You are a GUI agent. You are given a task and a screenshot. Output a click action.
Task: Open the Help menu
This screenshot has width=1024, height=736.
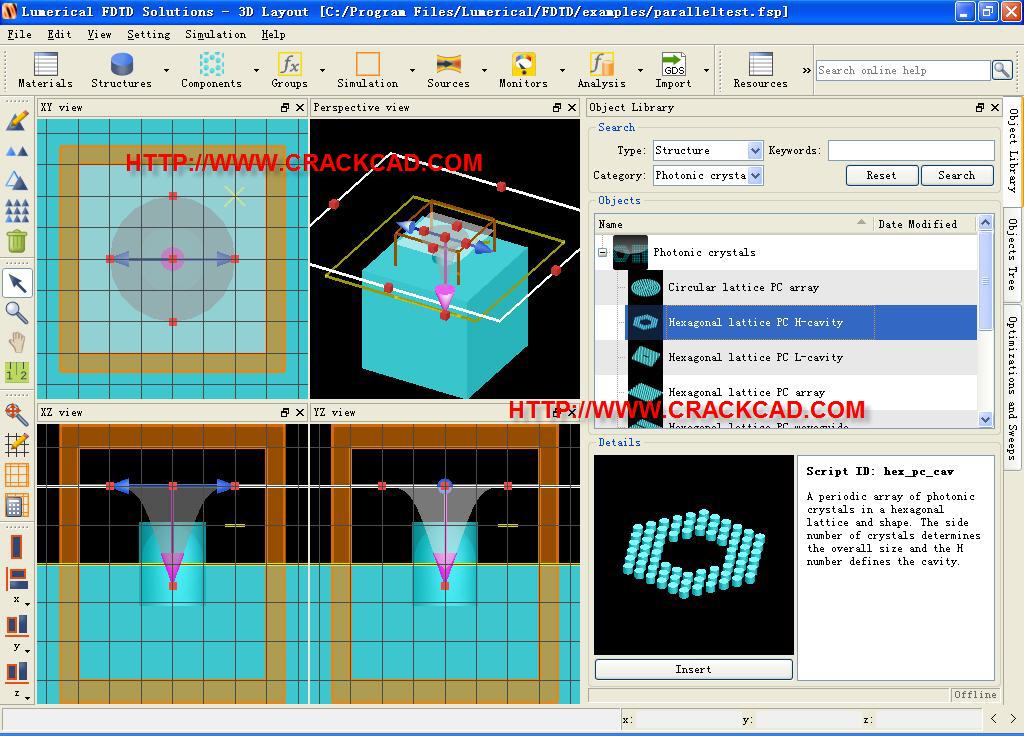click(x=273, y=34)
